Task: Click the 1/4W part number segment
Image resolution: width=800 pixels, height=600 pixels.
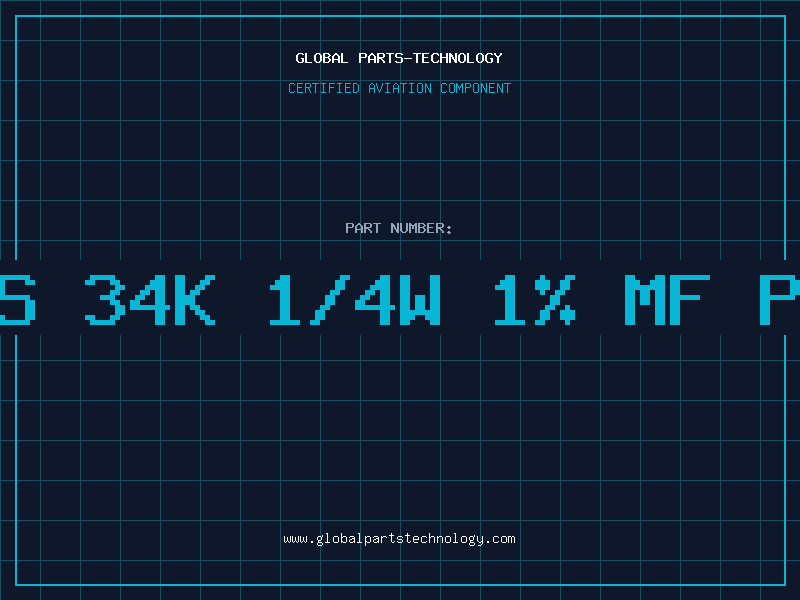Action: coord(355,300)
